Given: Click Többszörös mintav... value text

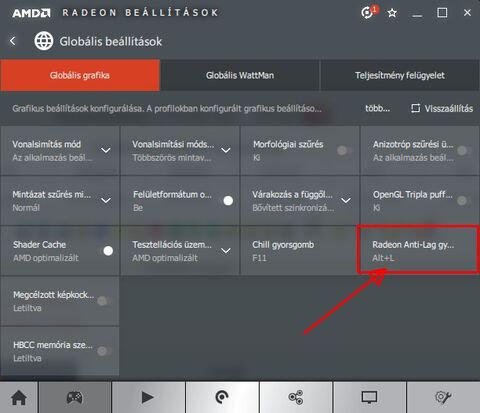Looking at the screenshot, I should (172, 158).
